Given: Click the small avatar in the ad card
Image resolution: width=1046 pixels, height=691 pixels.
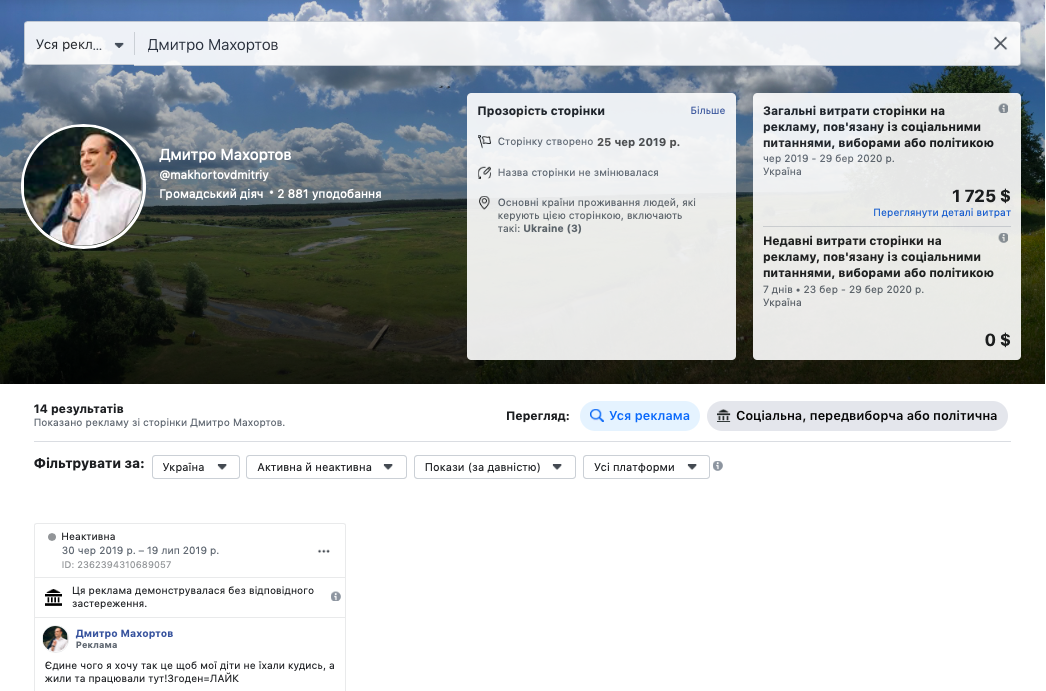Looking at the screenshot, I should coord(56,639).
